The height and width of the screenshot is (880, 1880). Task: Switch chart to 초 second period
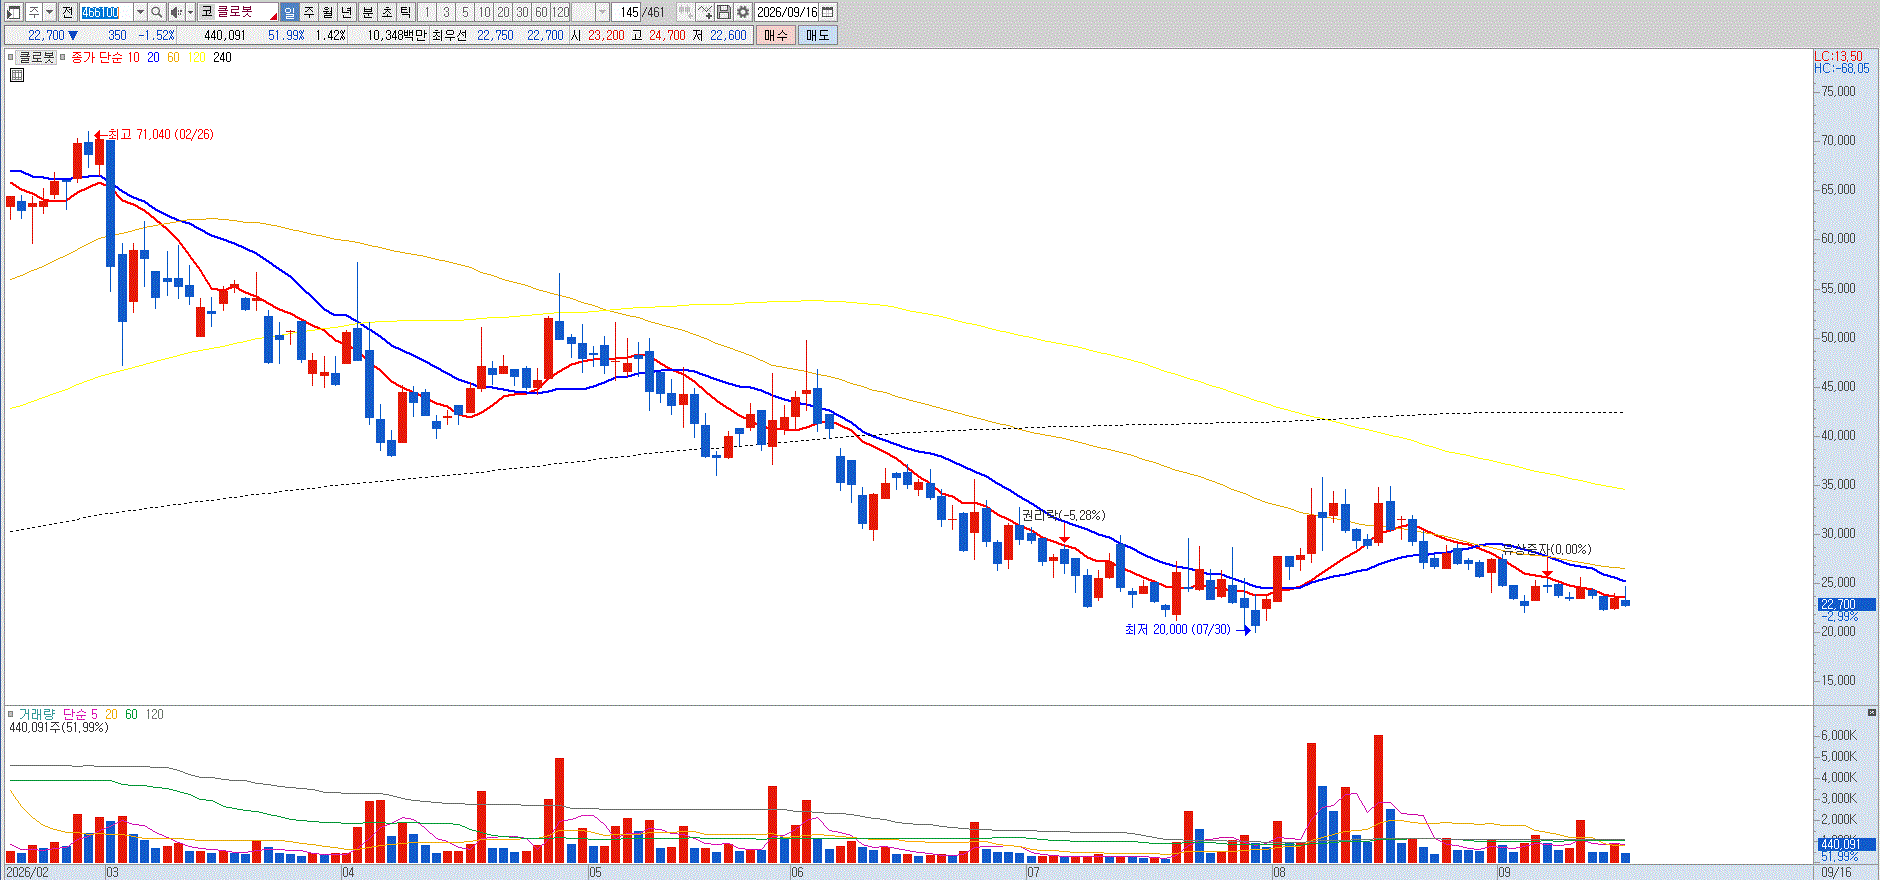click(387, 12)
